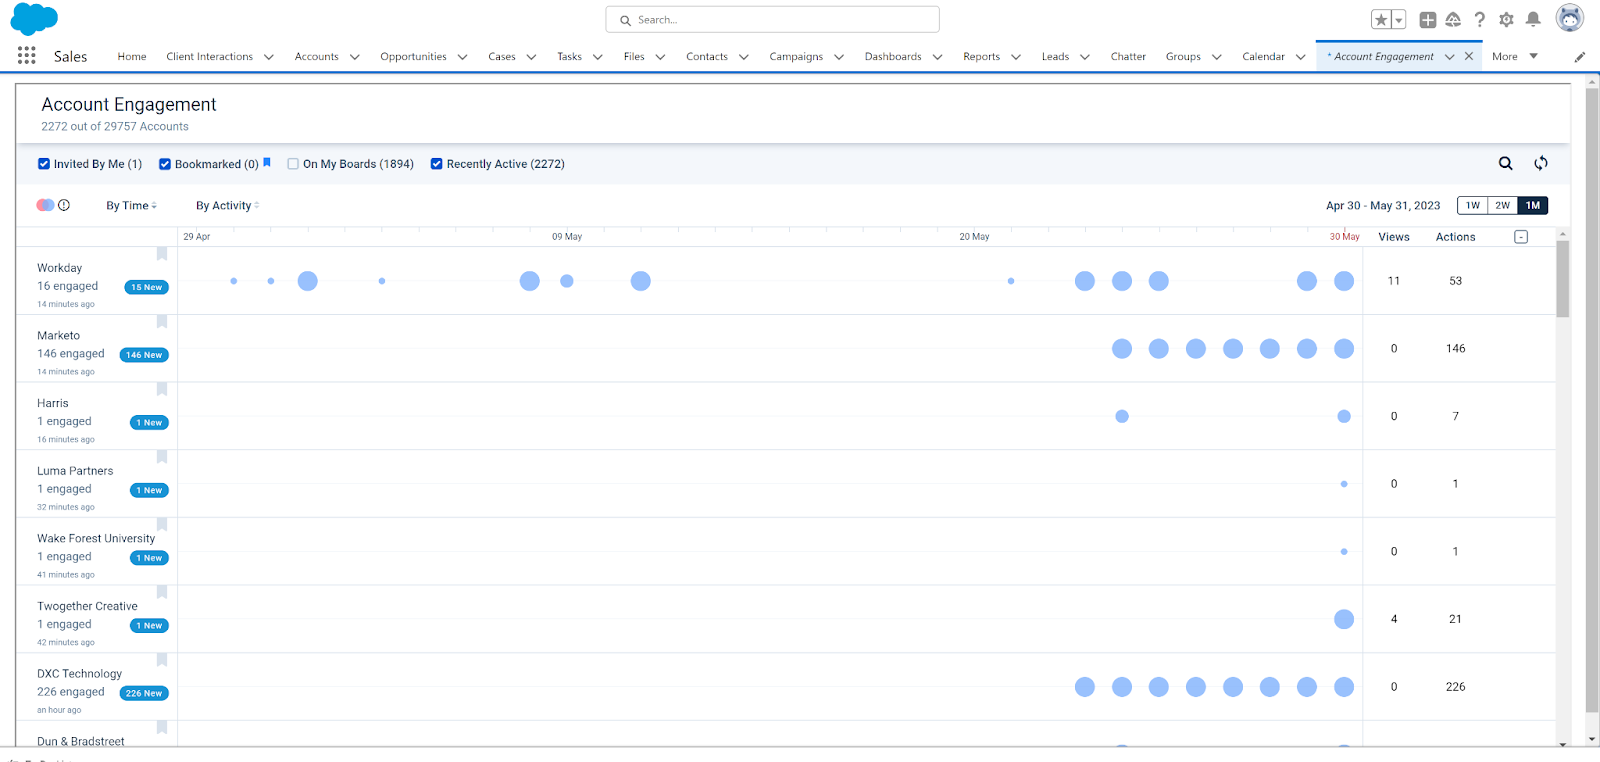Select 2W time range
Image resolution: width=1600 pixels, height=762 pixels.
[1503, 205]
